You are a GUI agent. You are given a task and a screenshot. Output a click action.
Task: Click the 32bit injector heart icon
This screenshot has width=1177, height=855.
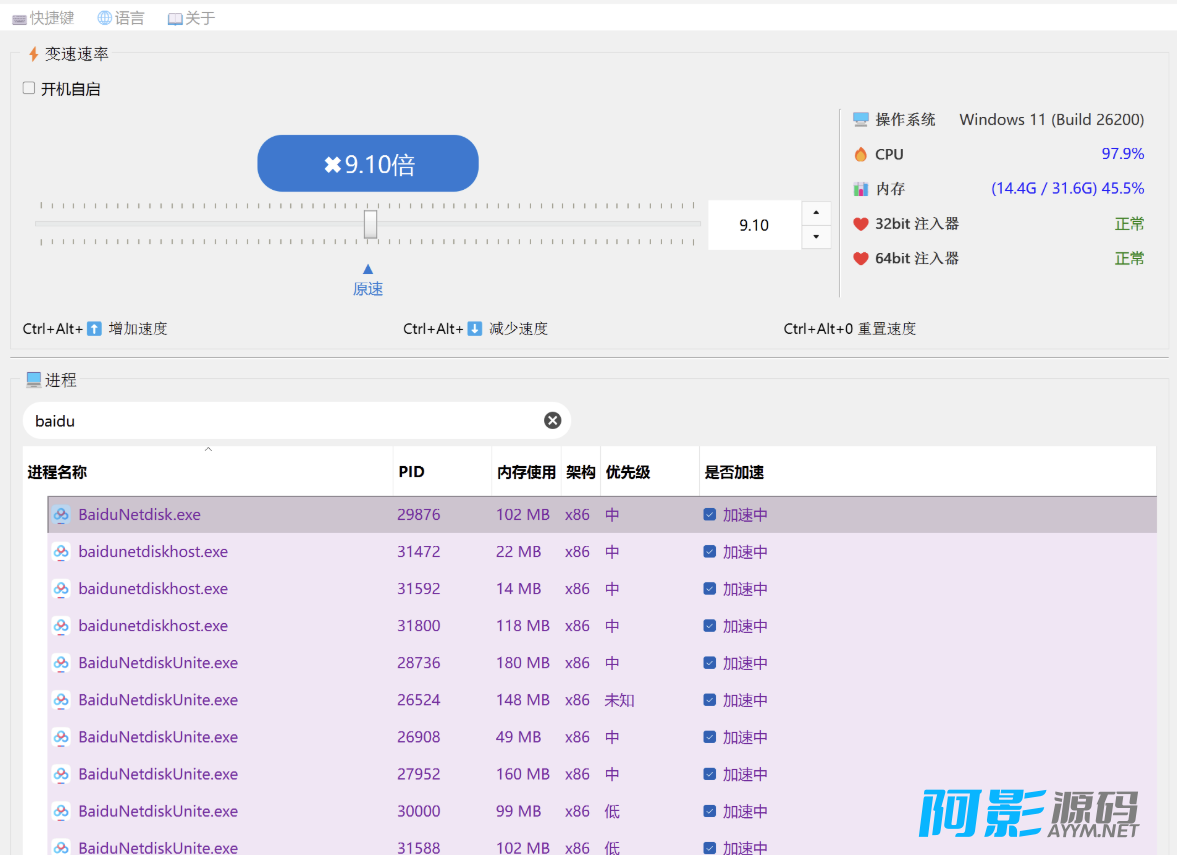(861, 224)
